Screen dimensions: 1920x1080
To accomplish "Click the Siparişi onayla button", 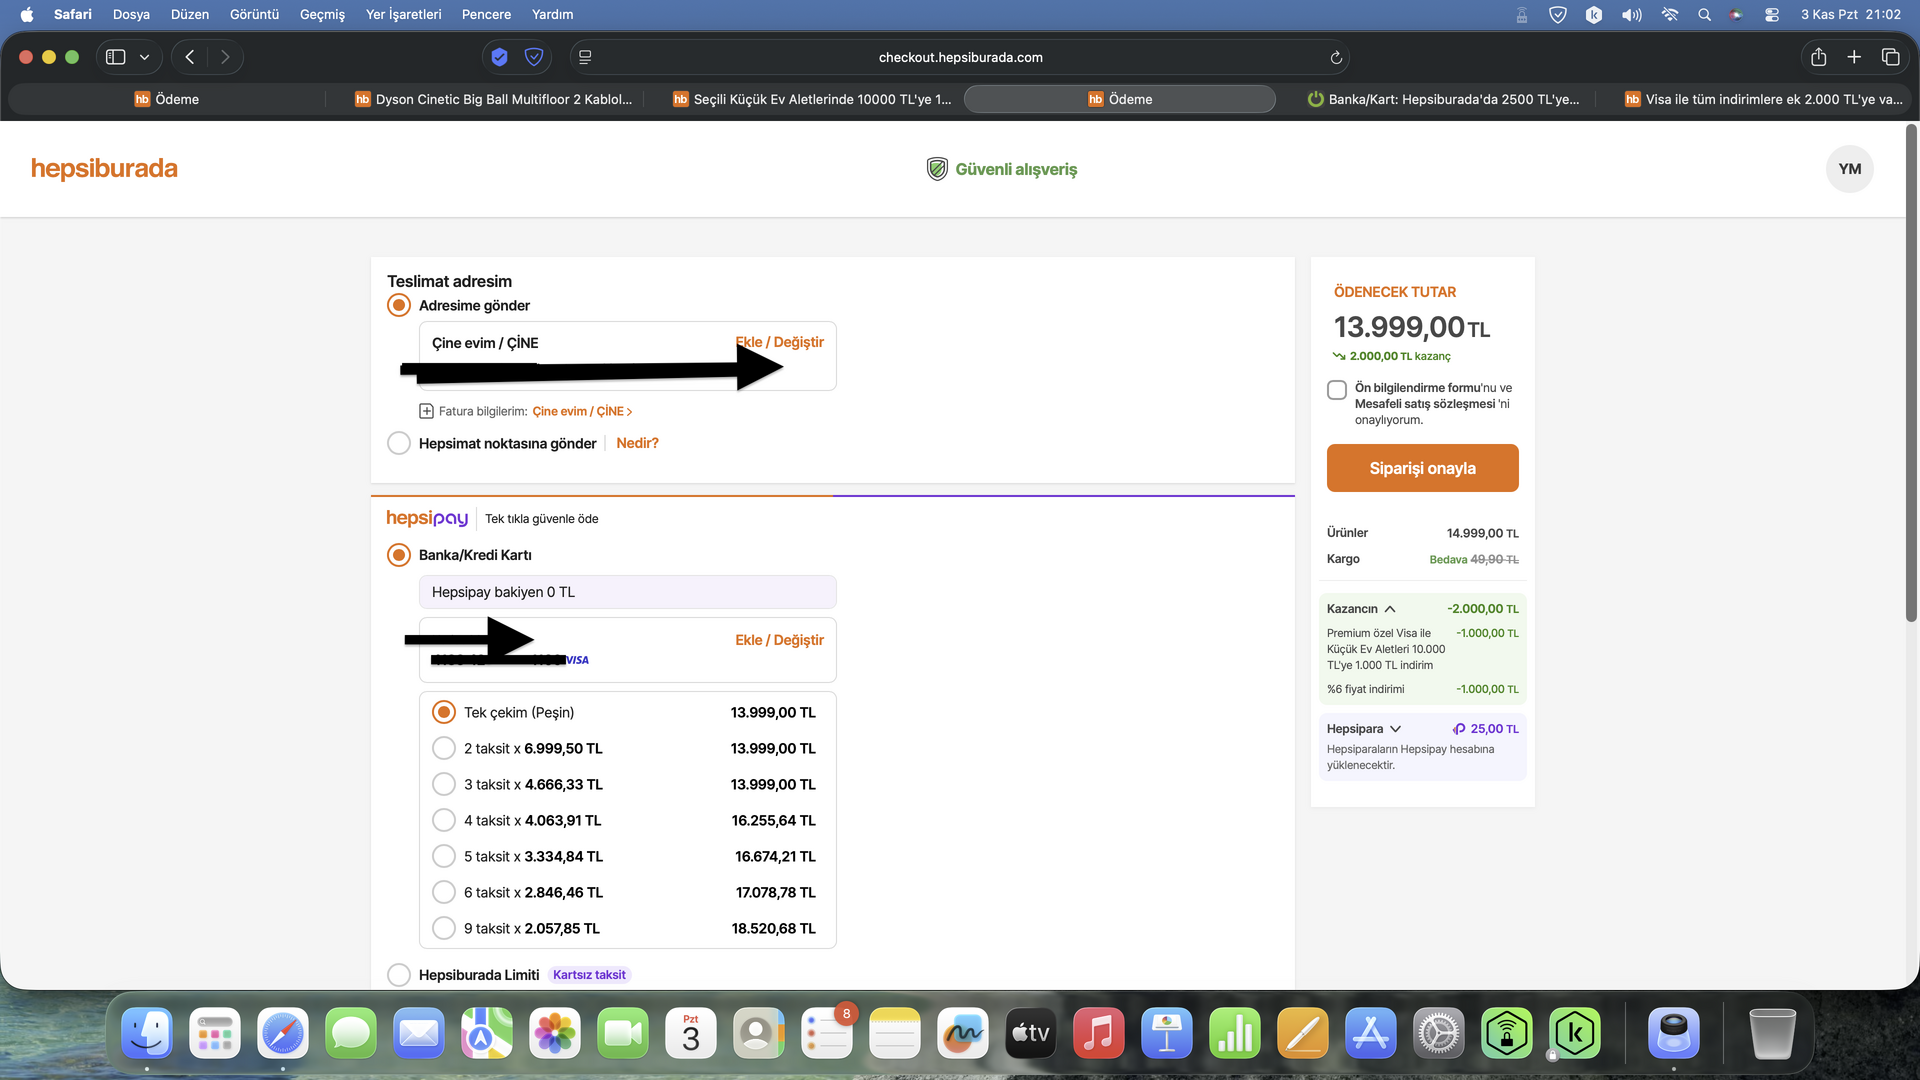I will (1422, 468).
